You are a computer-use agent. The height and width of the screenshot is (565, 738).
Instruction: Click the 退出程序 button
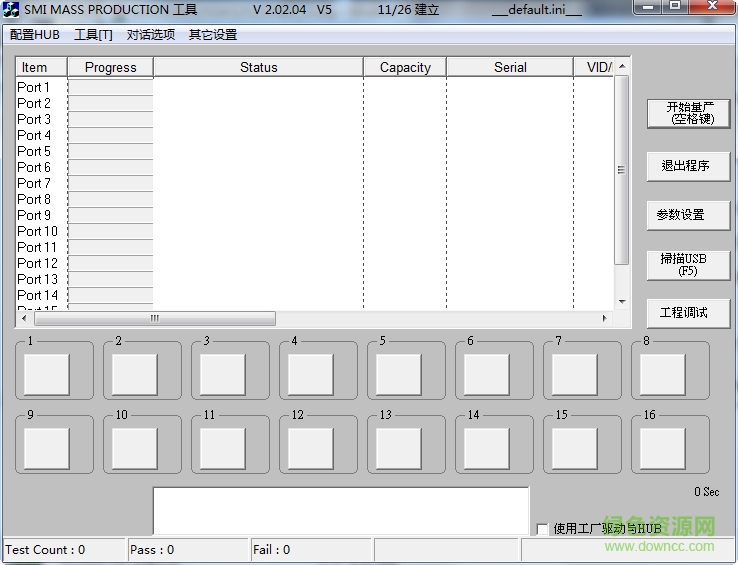[x=689, y=166]
